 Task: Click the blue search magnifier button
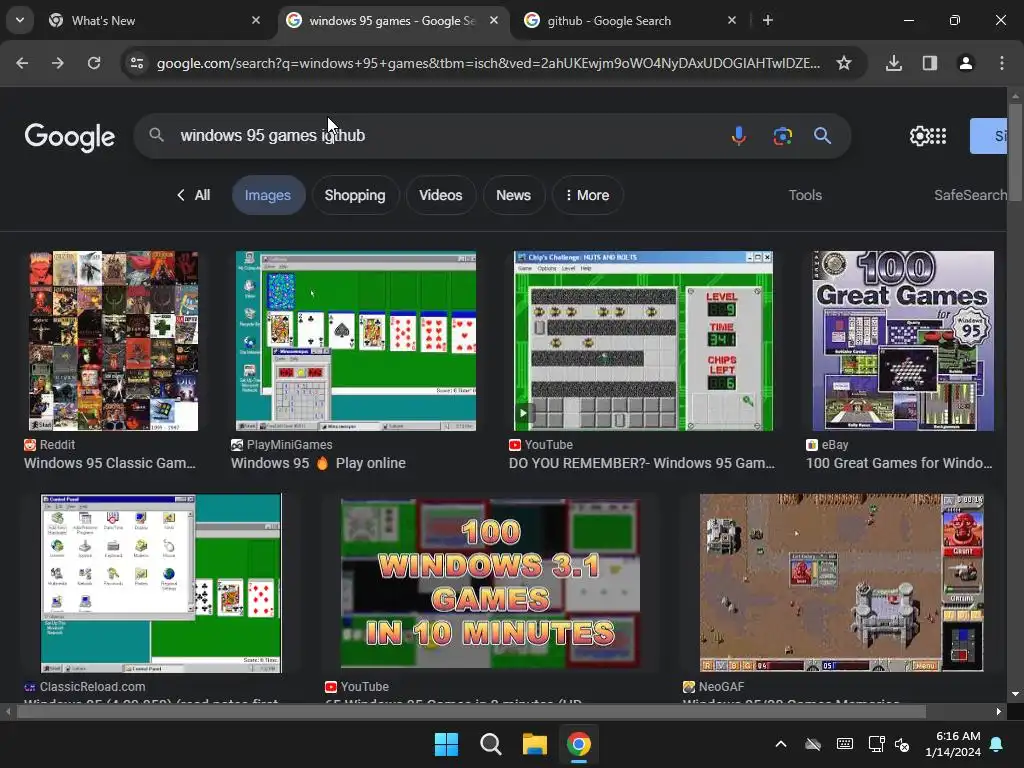point(822,136)
